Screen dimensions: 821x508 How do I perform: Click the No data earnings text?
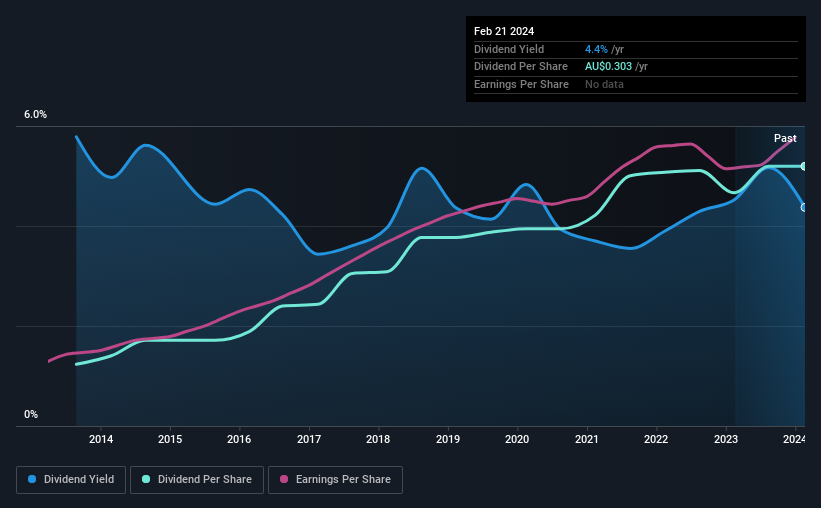pyautogui.click(x=604, y=84)
